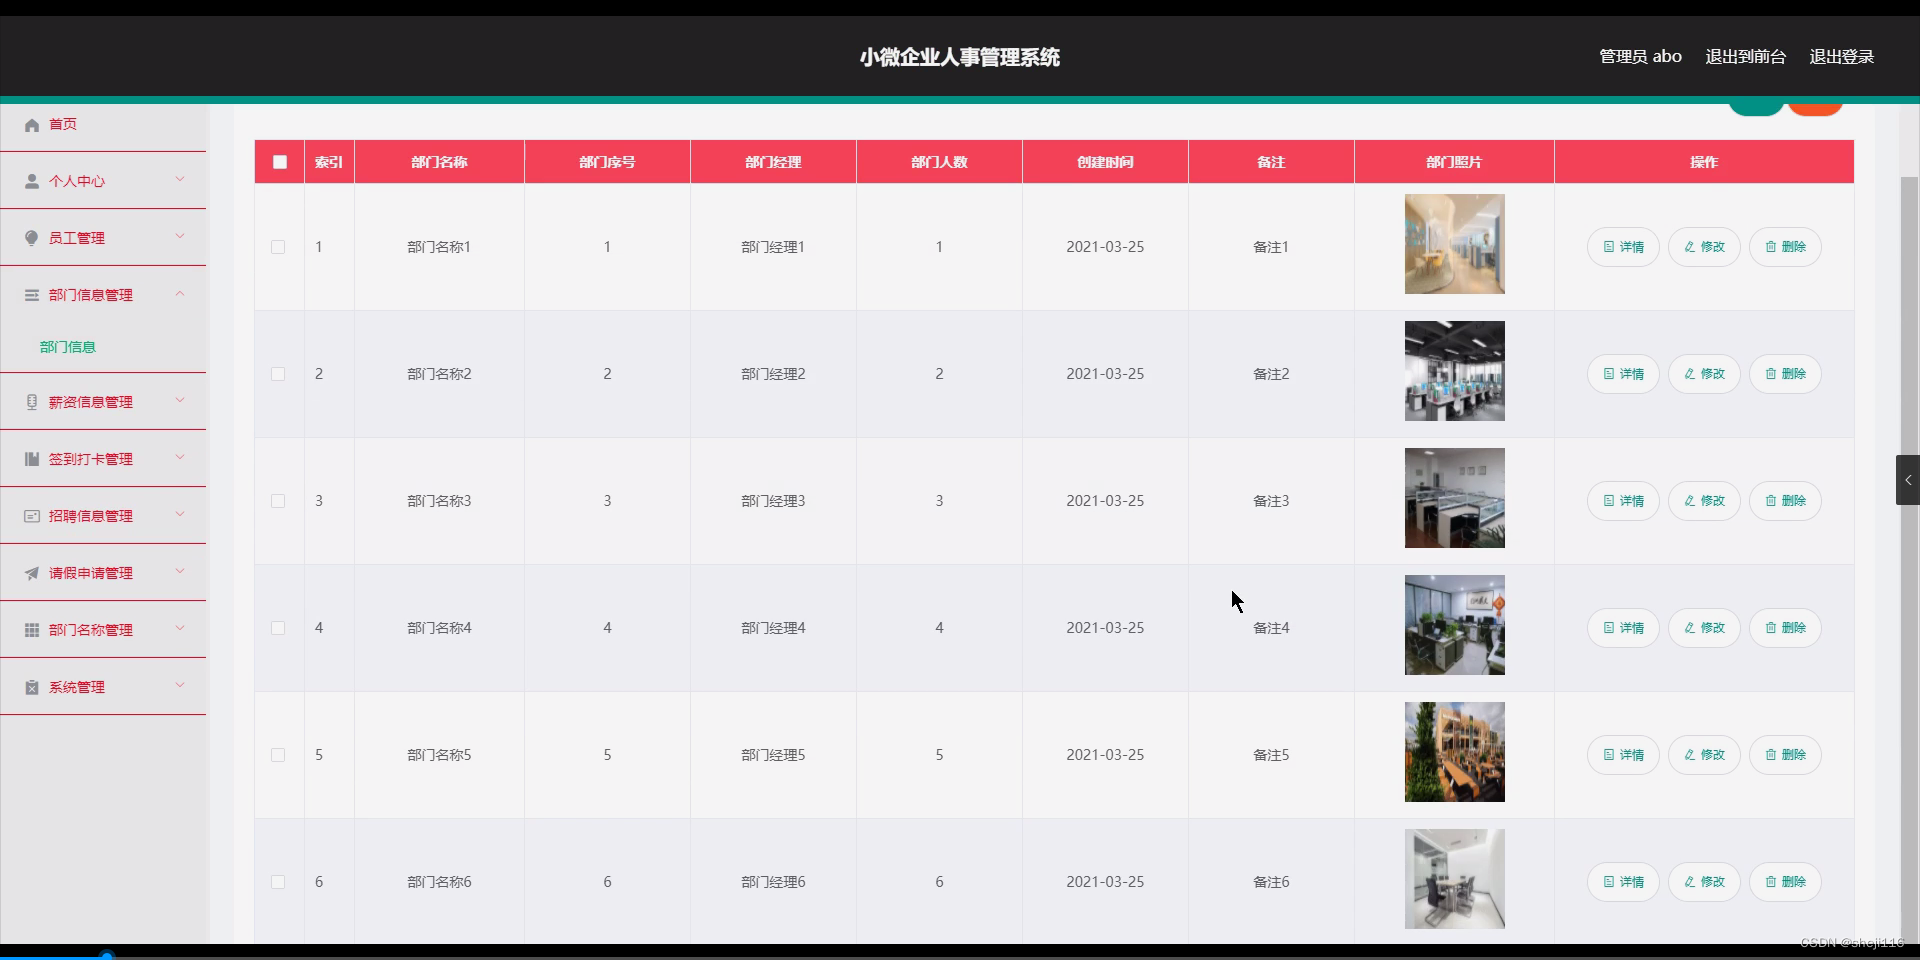The image size is (1920, 960).
Task: Click 删除 button on row 5
Action: tap(1785, 755)
